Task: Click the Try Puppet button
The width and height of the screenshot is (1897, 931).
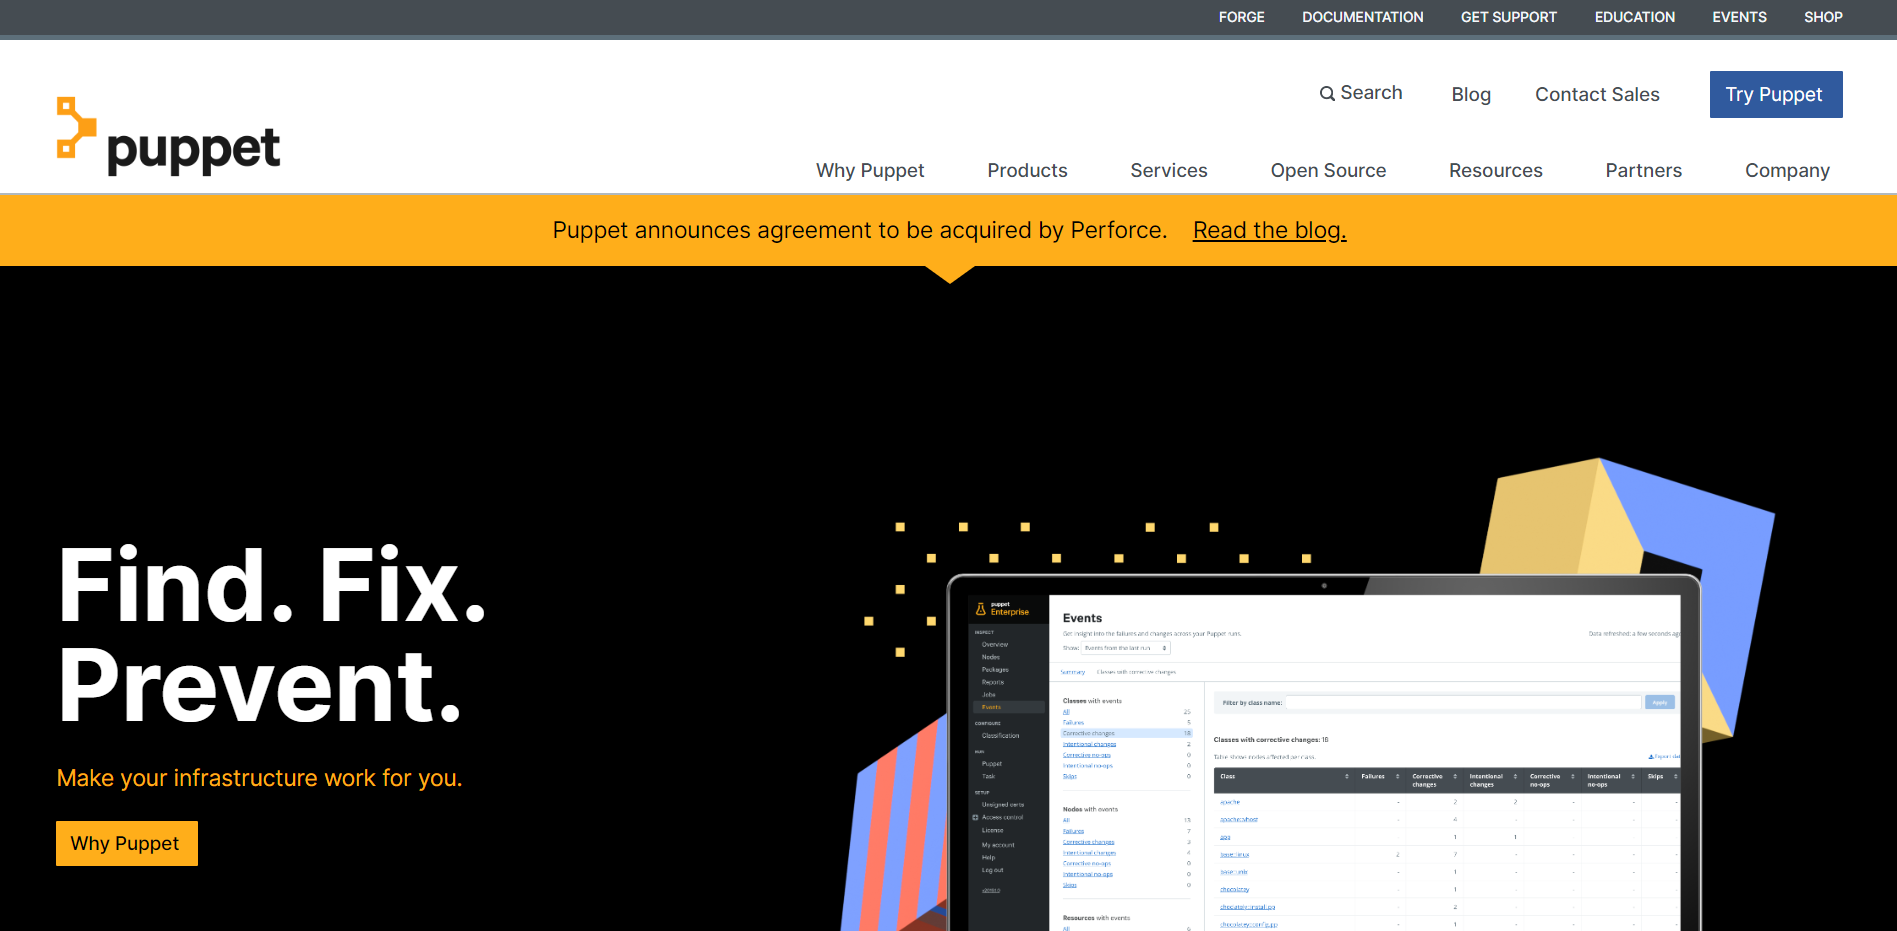Action: click(x=1775, y=94)
